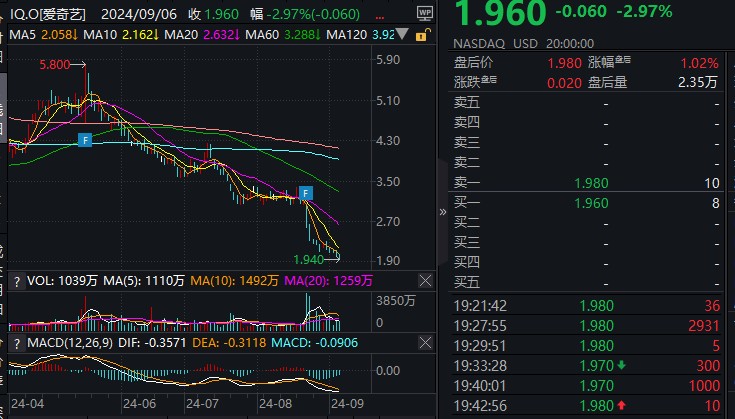
Task: Click the VOL: 1039万 label
Action: pos(62,281)
